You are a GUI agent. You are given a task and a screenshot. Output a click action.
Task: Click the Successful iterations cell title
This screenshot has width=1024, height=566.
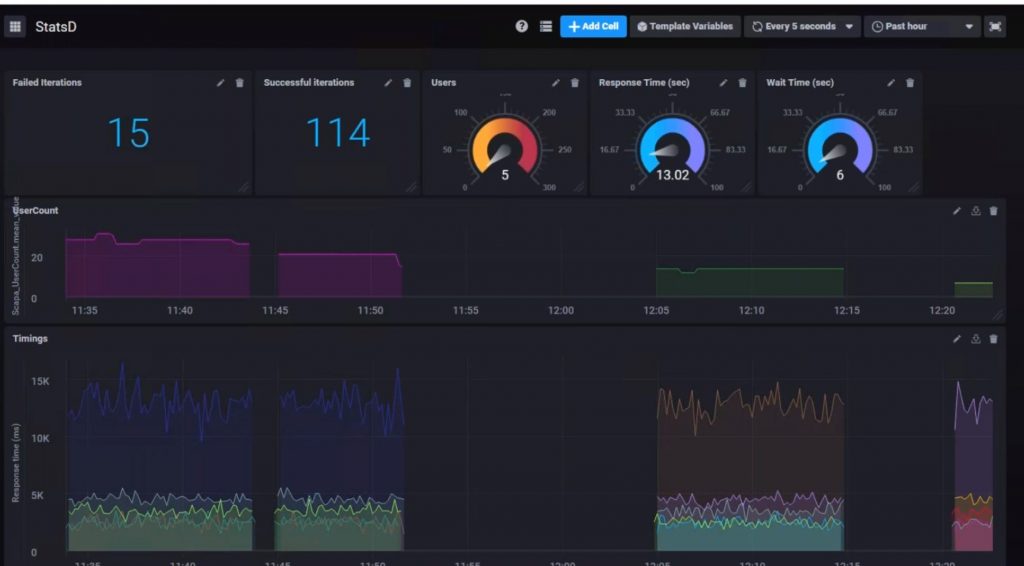pyautogui.click(x=308, y=83)
